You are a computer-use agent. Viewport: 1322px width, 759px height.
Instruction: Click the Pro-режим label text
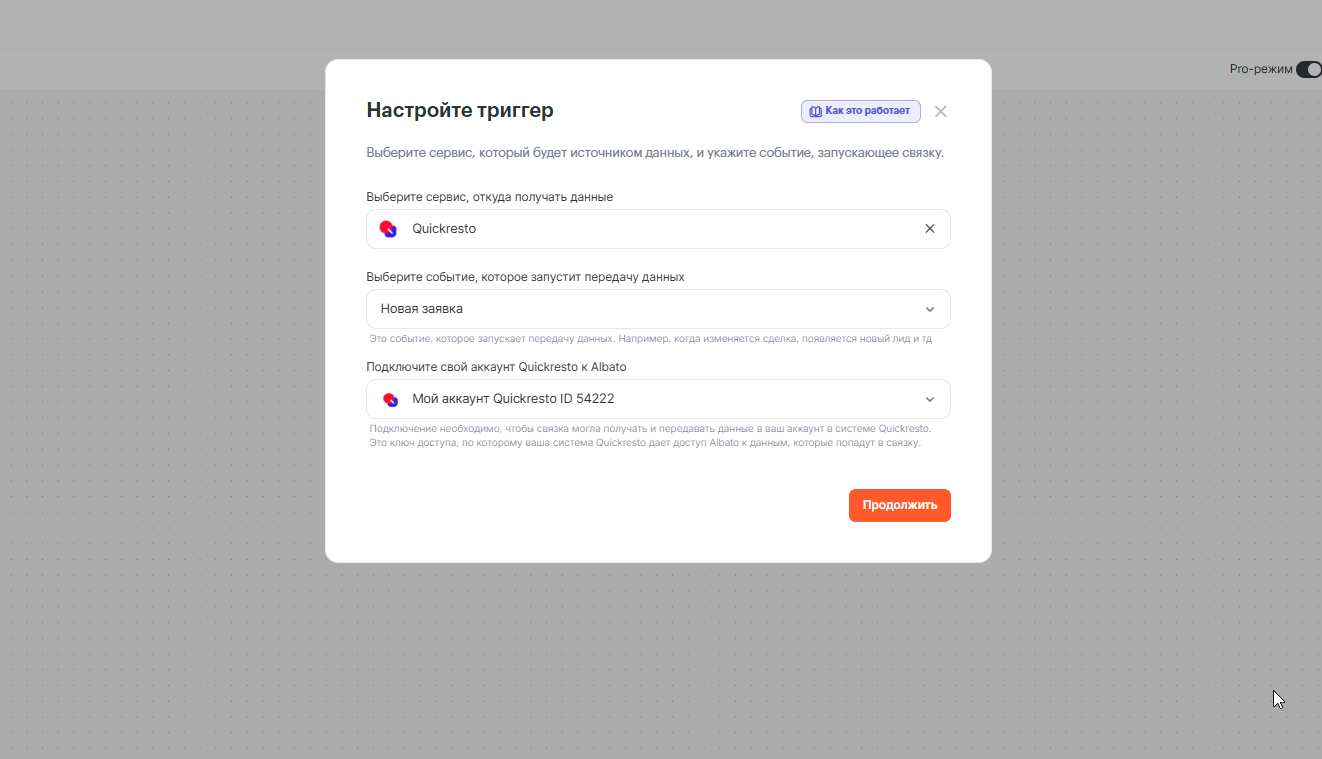(1260, 70)
